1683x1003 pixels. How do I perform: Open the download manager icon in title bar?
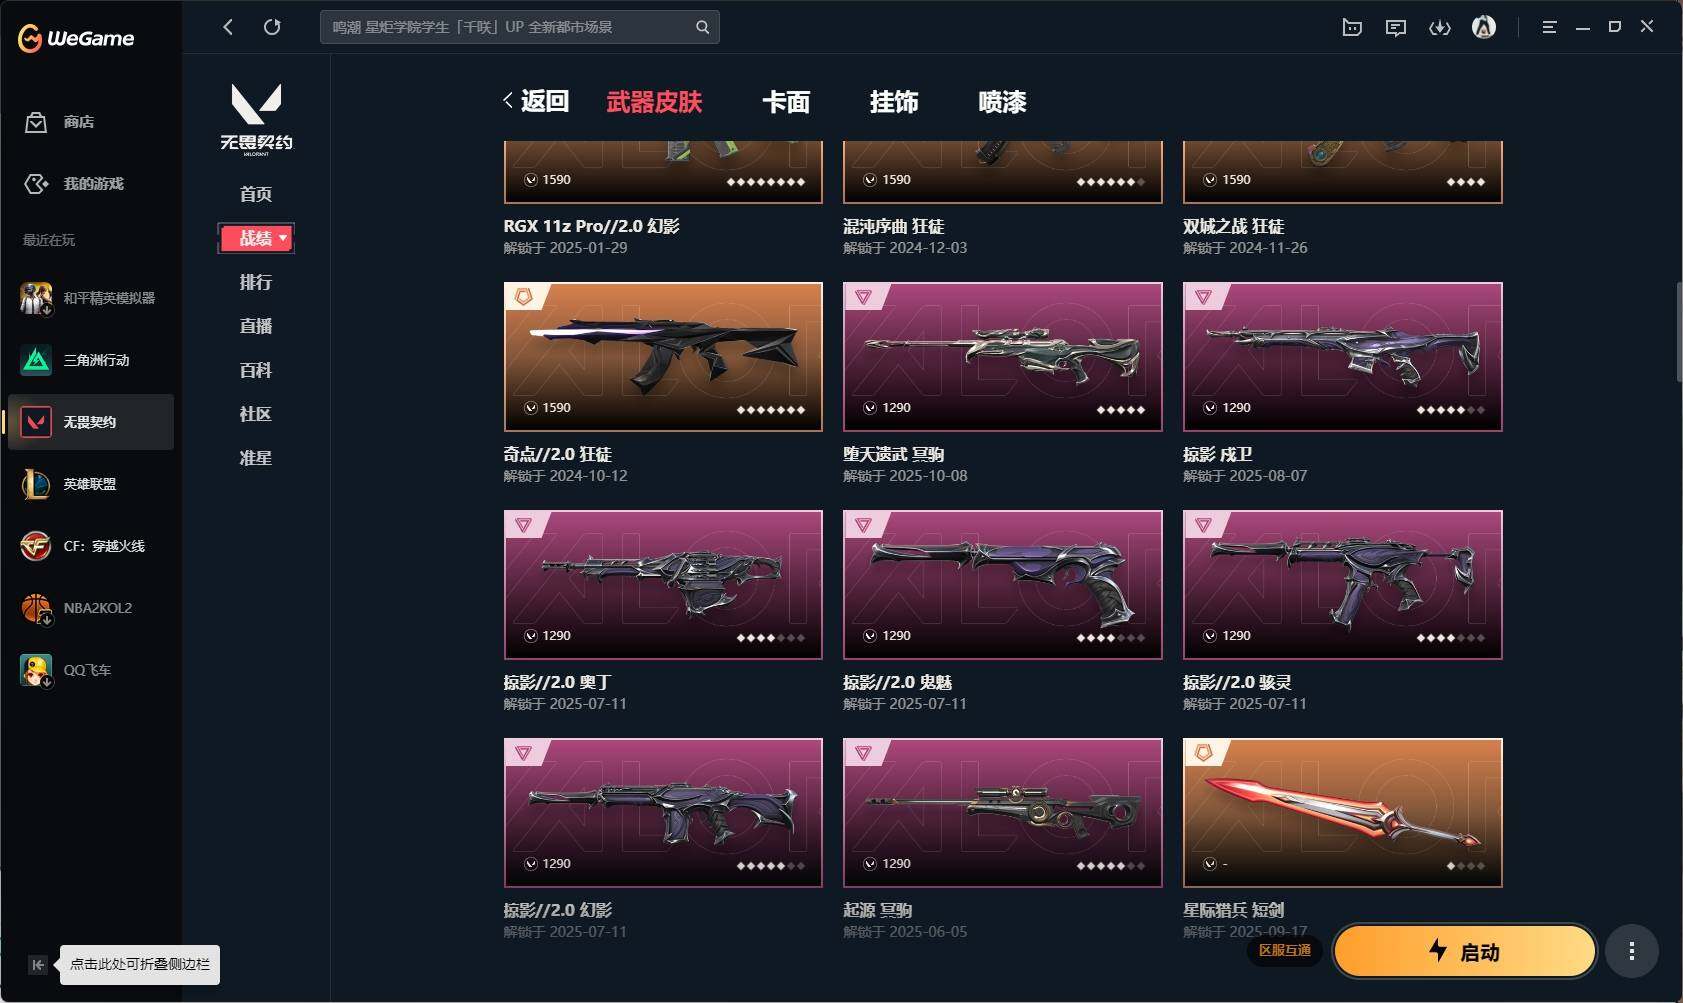pos(1440,28)
